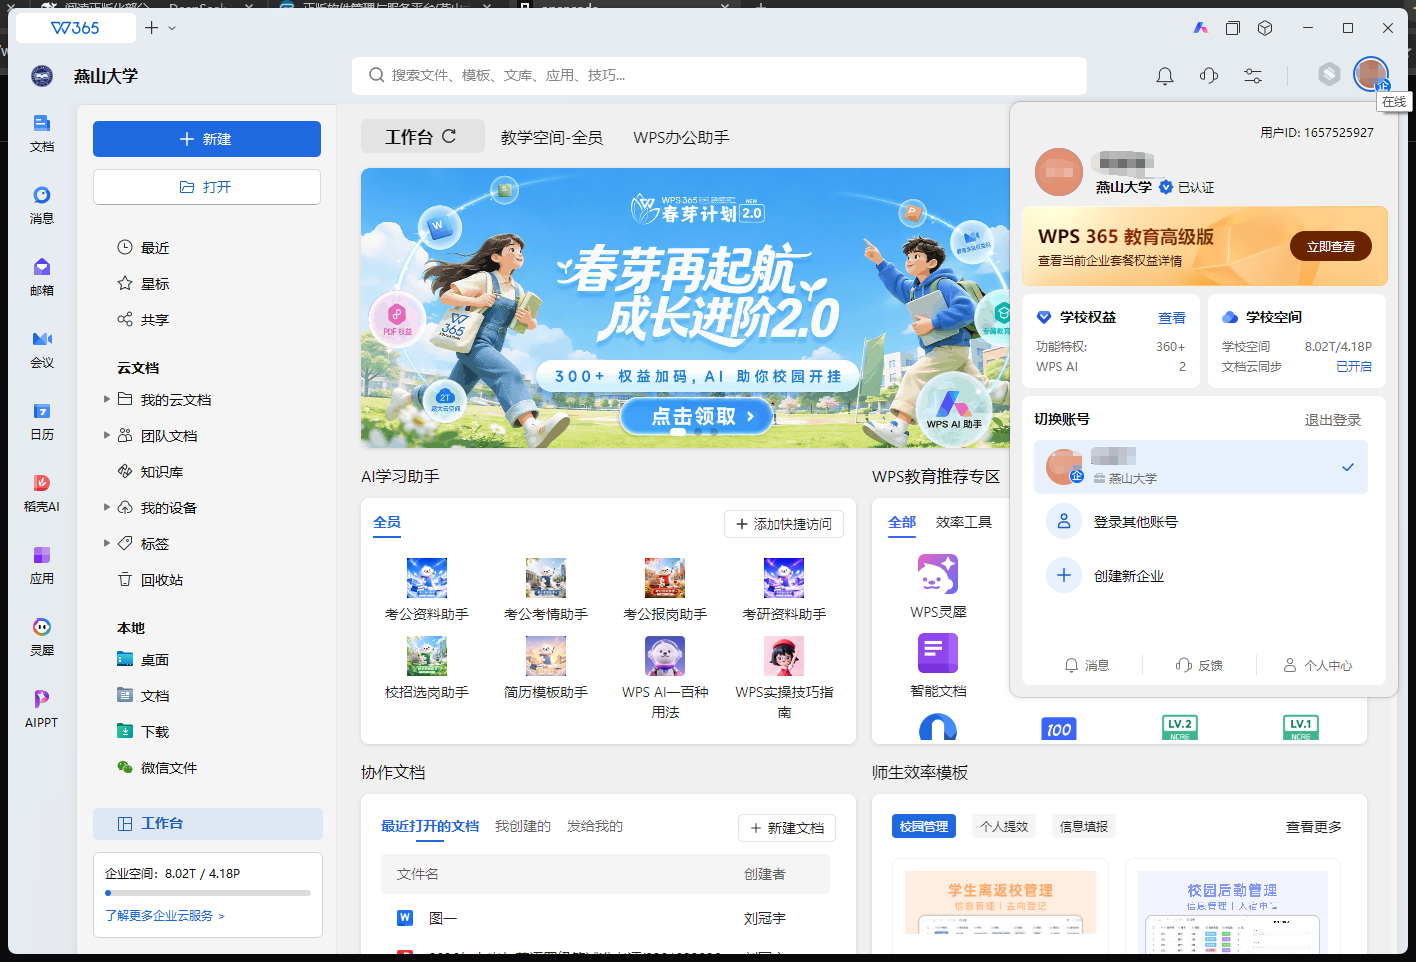Click the notification bell icon in header

click(x=1165, y=76)
